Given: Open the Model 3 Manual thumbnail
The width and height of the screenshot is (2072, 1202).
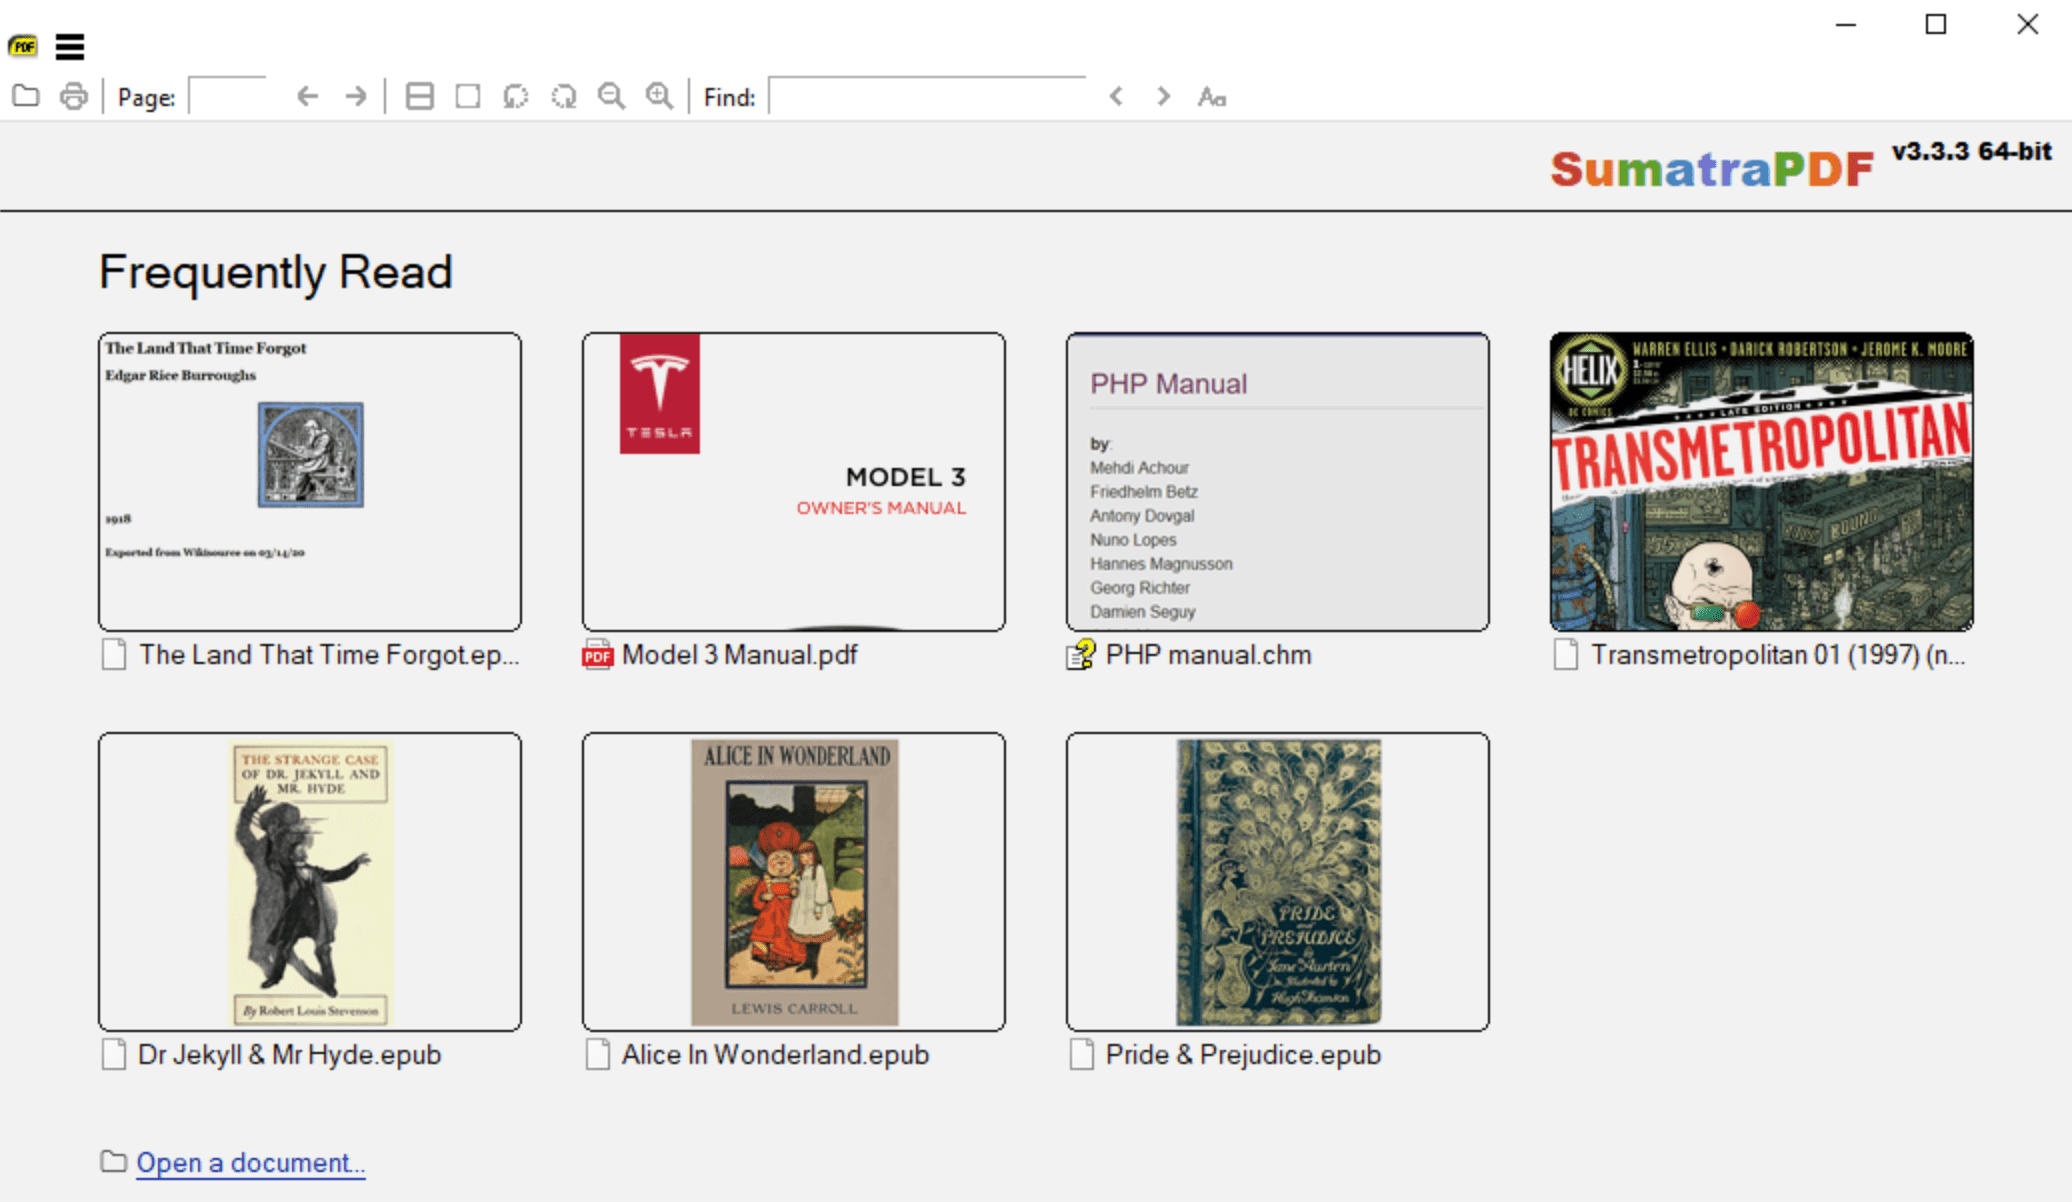Looking at the screenshot, I should click(793, 481).
